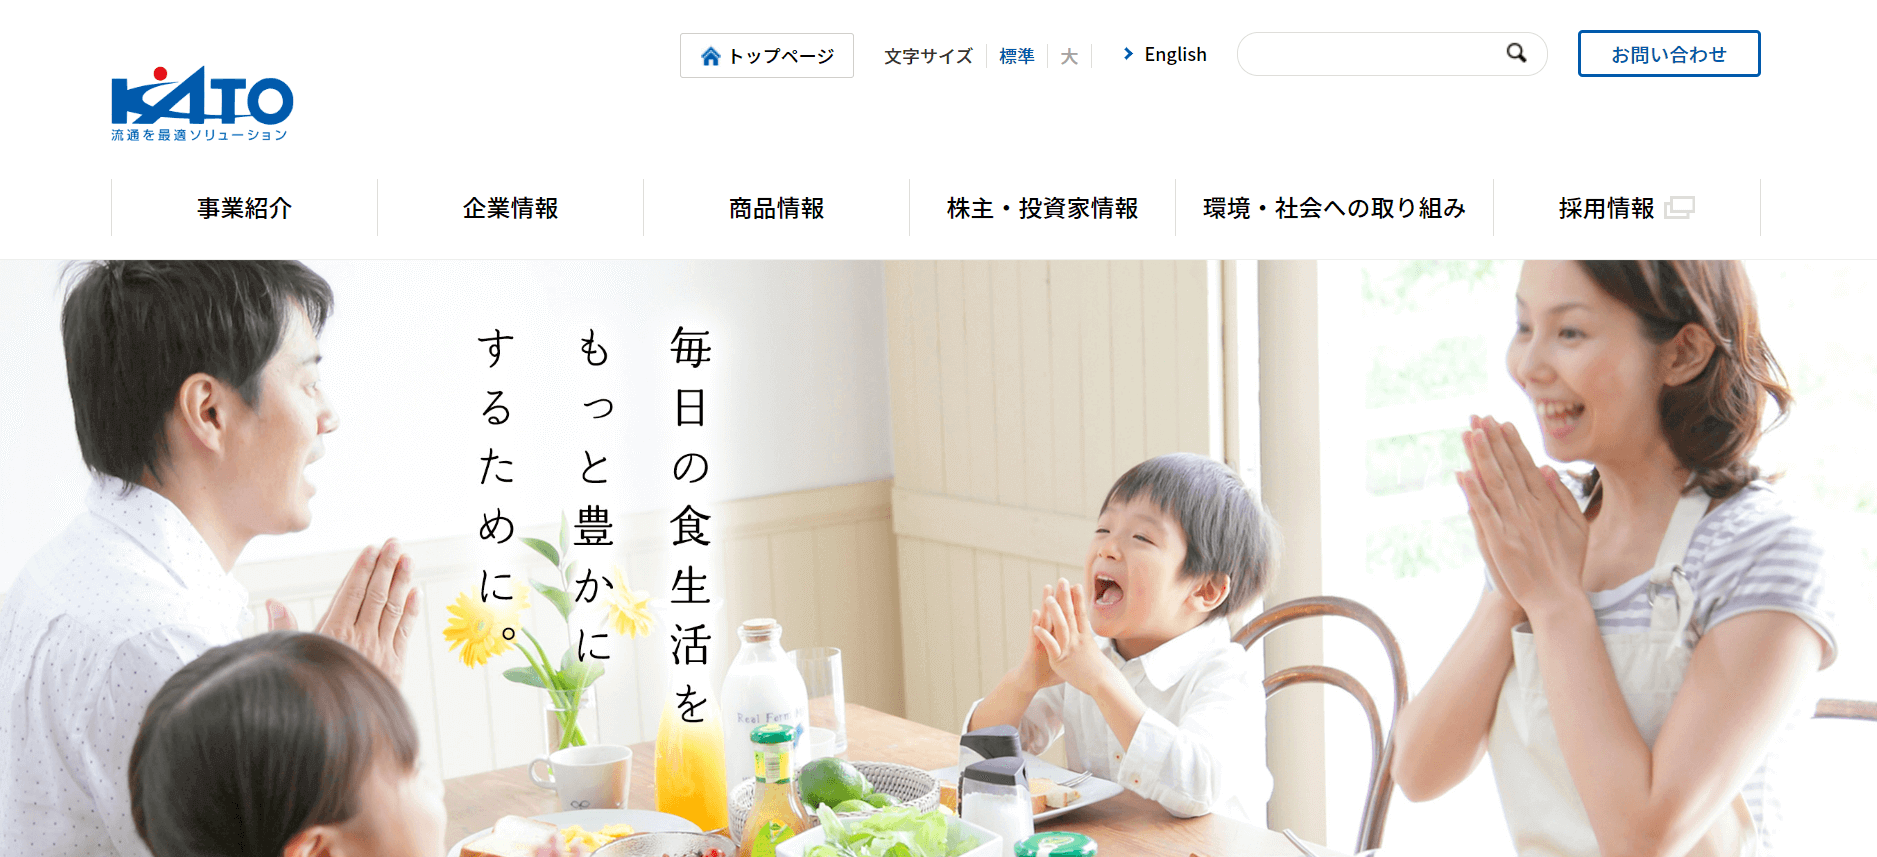Open 環境・社会への取り組み menu
Image resolution: width=1877 pixels, height=857 pixels.
1334,208
